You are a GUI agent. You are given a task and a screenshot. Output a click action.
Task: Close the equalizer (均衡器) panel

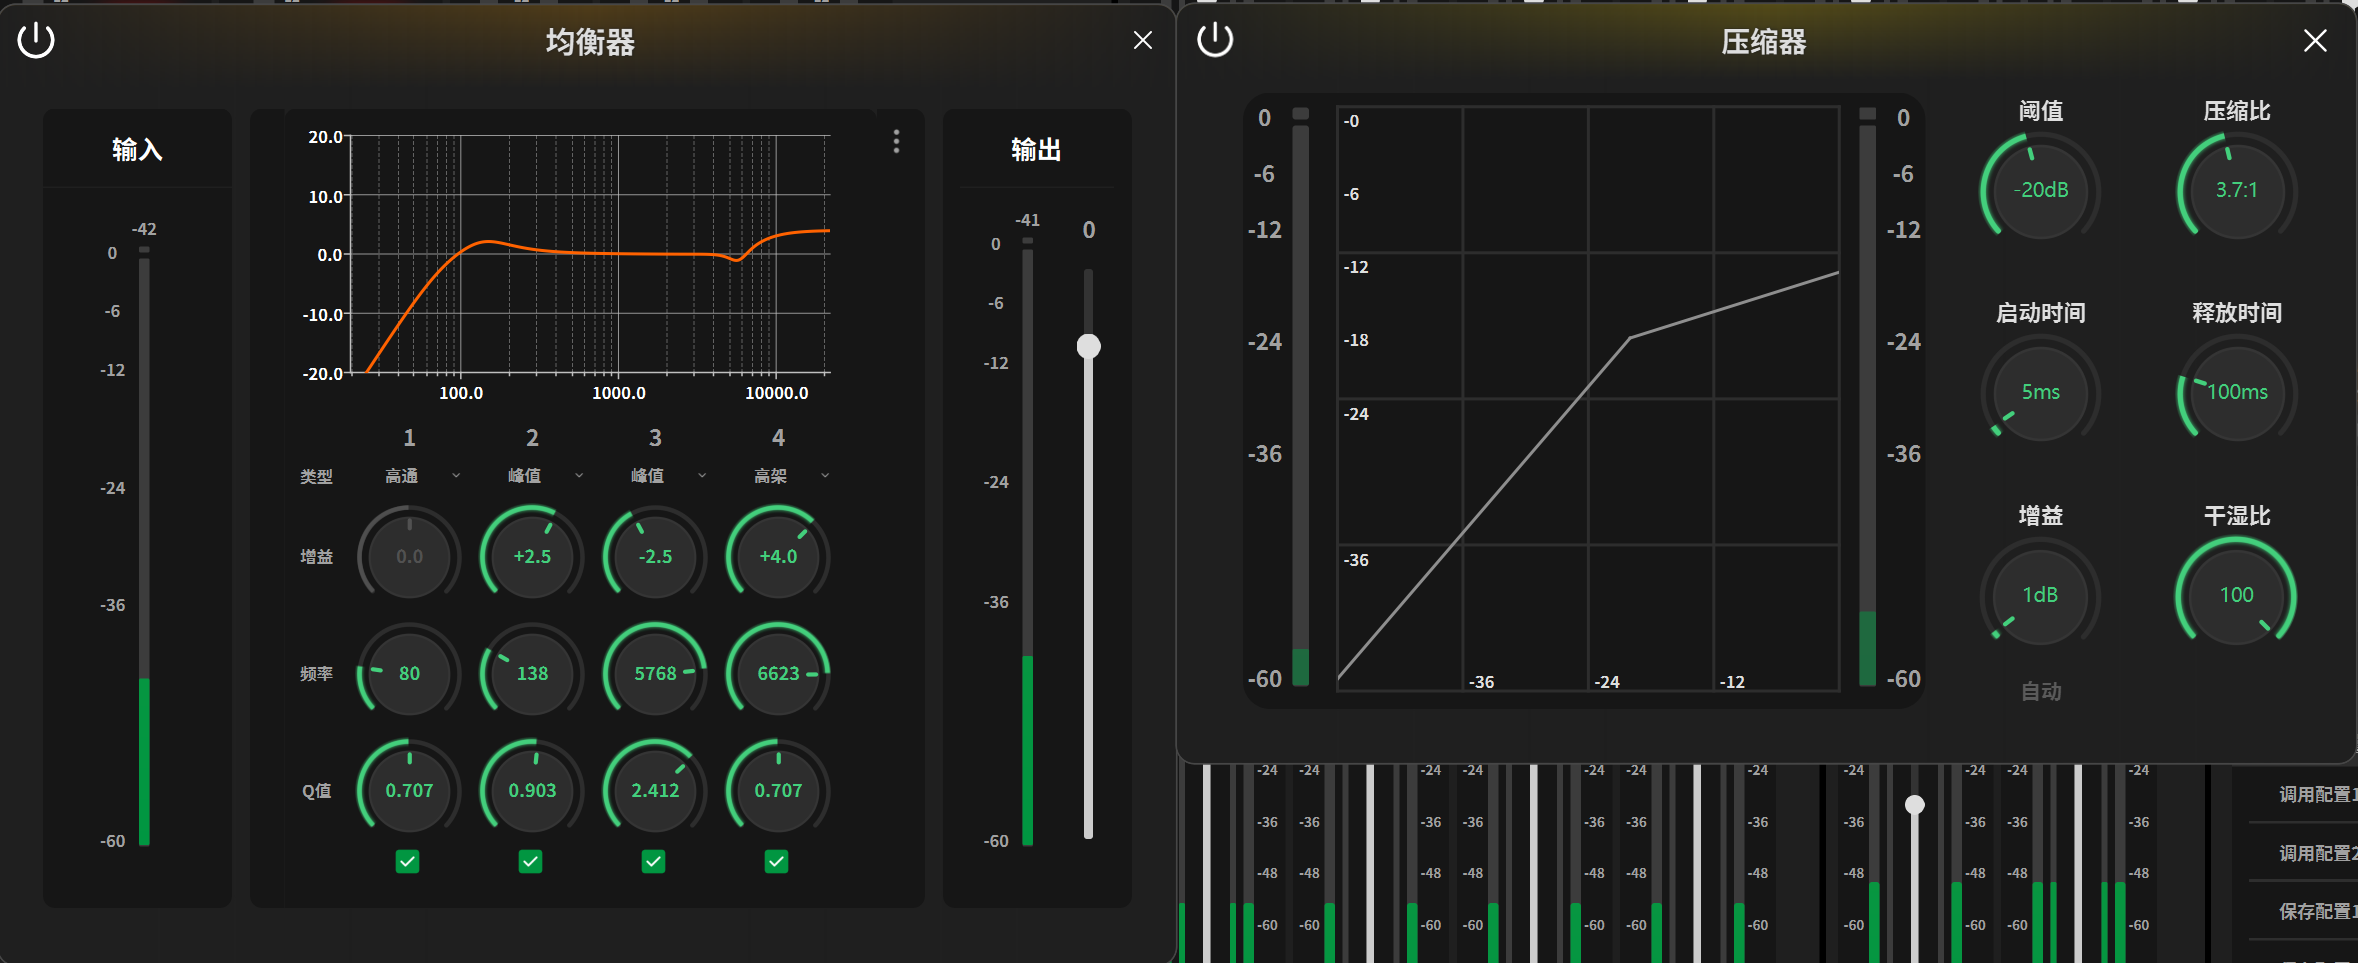click(1142, 41)
